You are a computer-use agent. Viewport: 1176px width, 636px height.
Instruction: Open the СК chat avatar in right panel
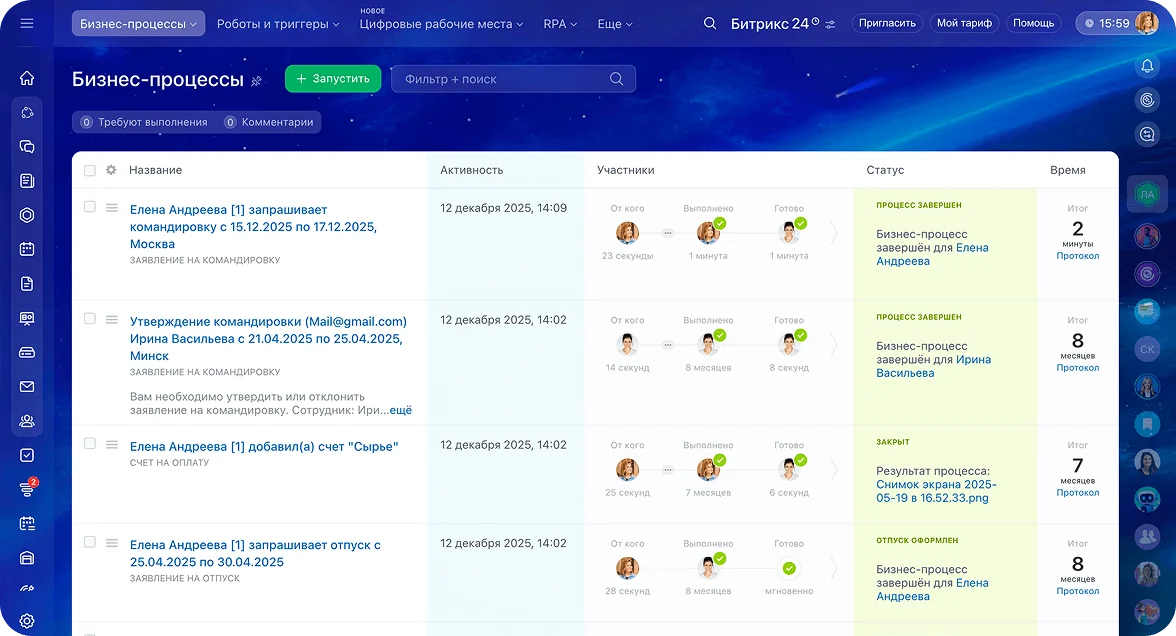(1147, 349)
